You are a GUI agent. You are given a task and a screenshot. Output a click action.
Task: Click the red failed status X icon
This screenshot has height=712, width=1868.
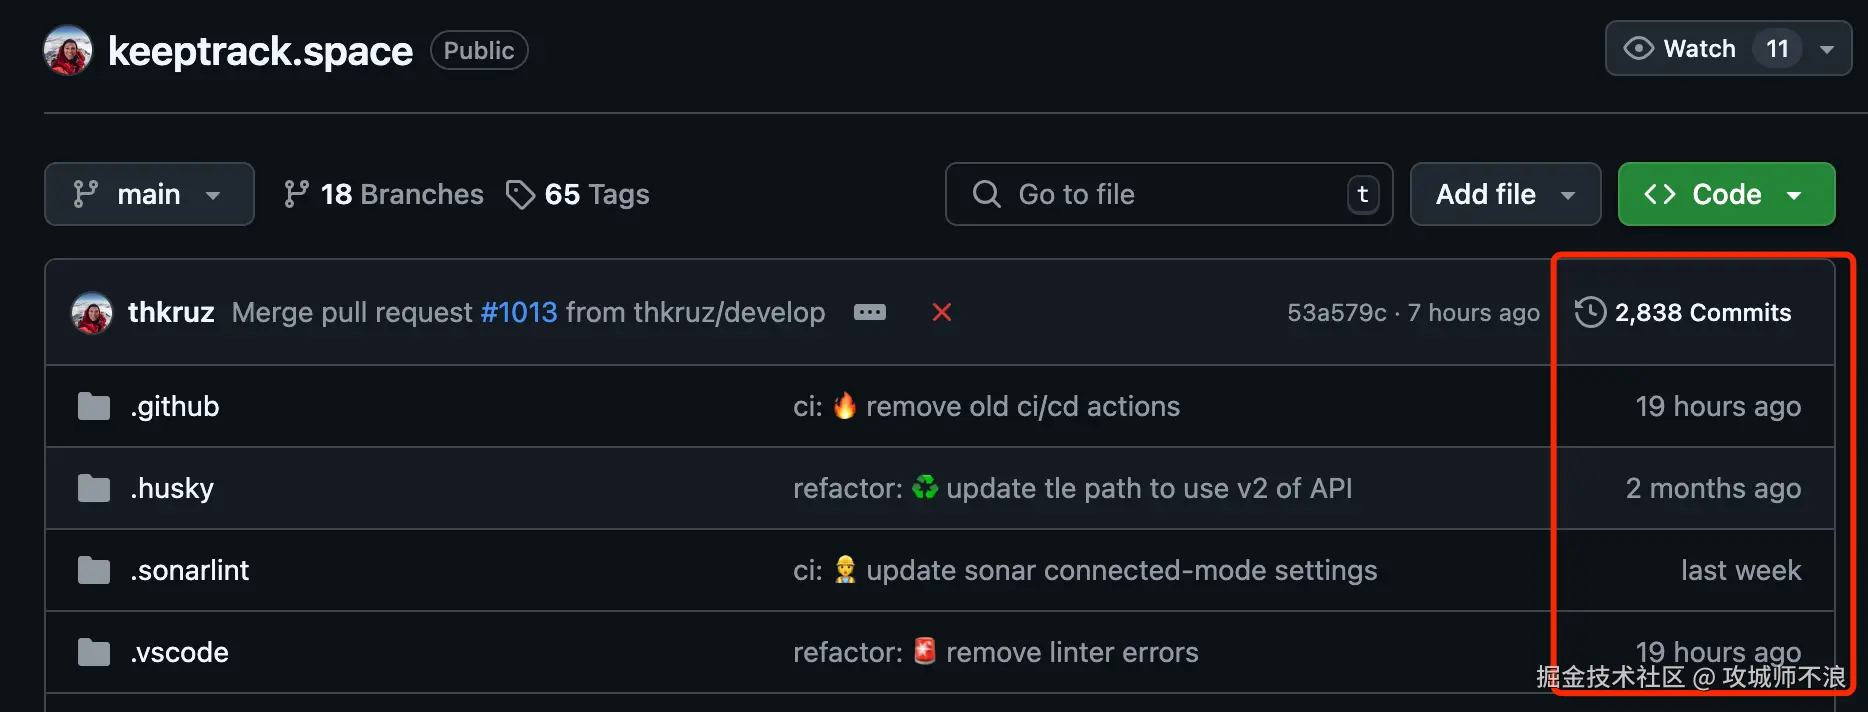(x=941, y=312)
